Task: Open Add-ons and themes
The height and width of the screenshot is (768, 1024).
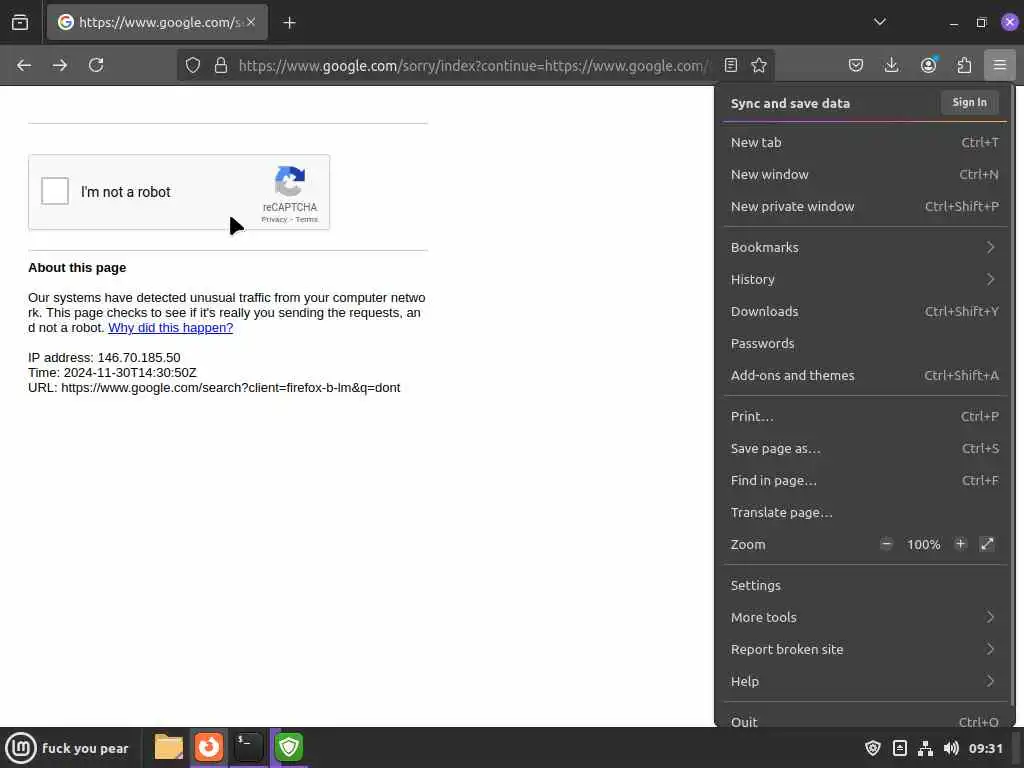Action: (x=865, y=376)
